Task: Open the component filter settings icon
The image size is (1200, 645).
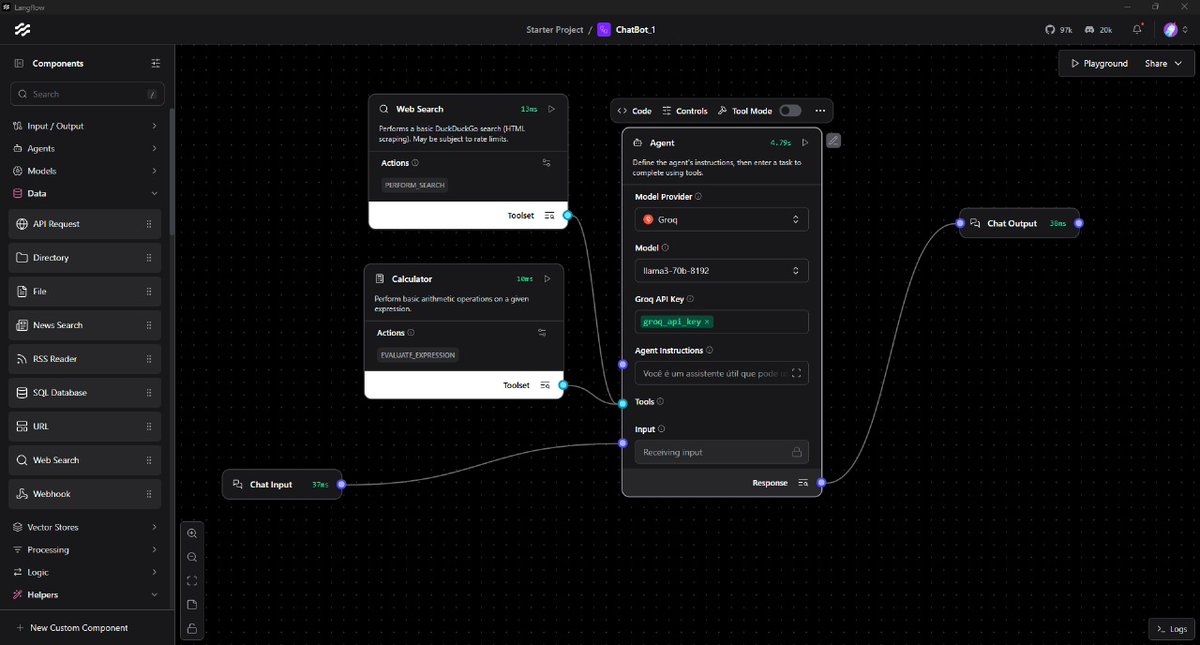Action: (x=155, y=63)
